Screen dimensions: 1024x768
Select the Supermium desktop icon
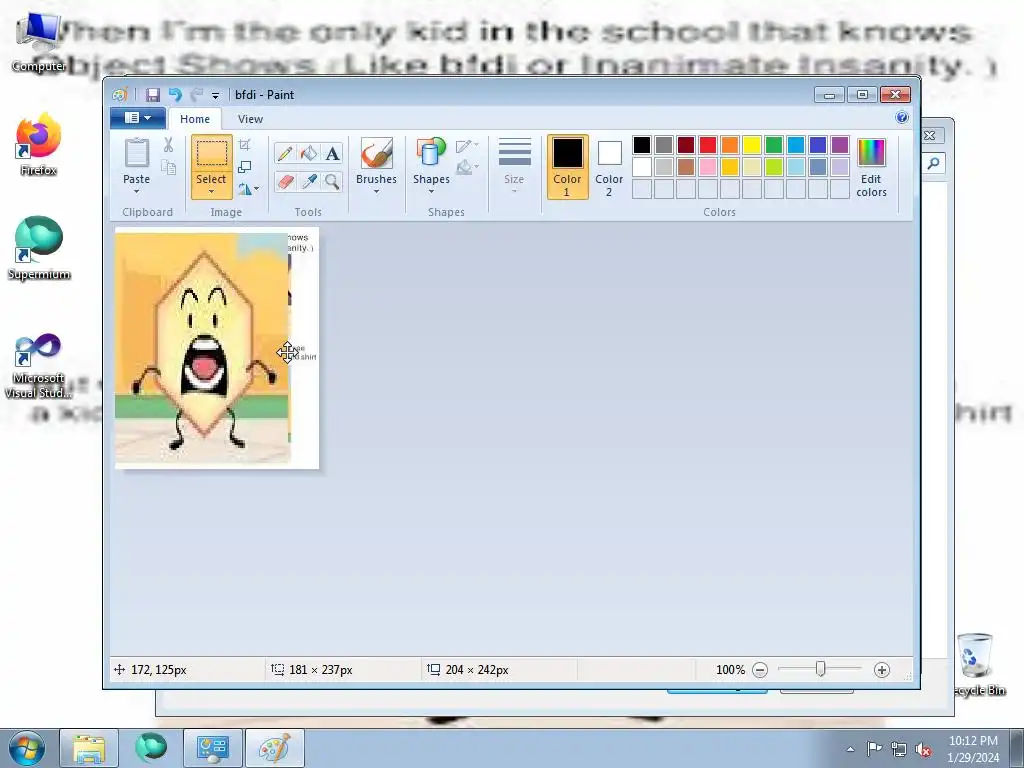[x=39, y=248]
